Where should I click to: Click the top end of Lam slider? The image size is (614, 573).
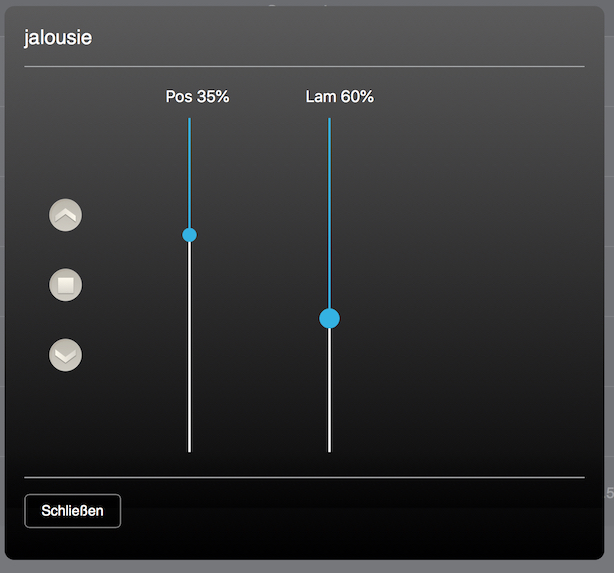pos(329,120)
